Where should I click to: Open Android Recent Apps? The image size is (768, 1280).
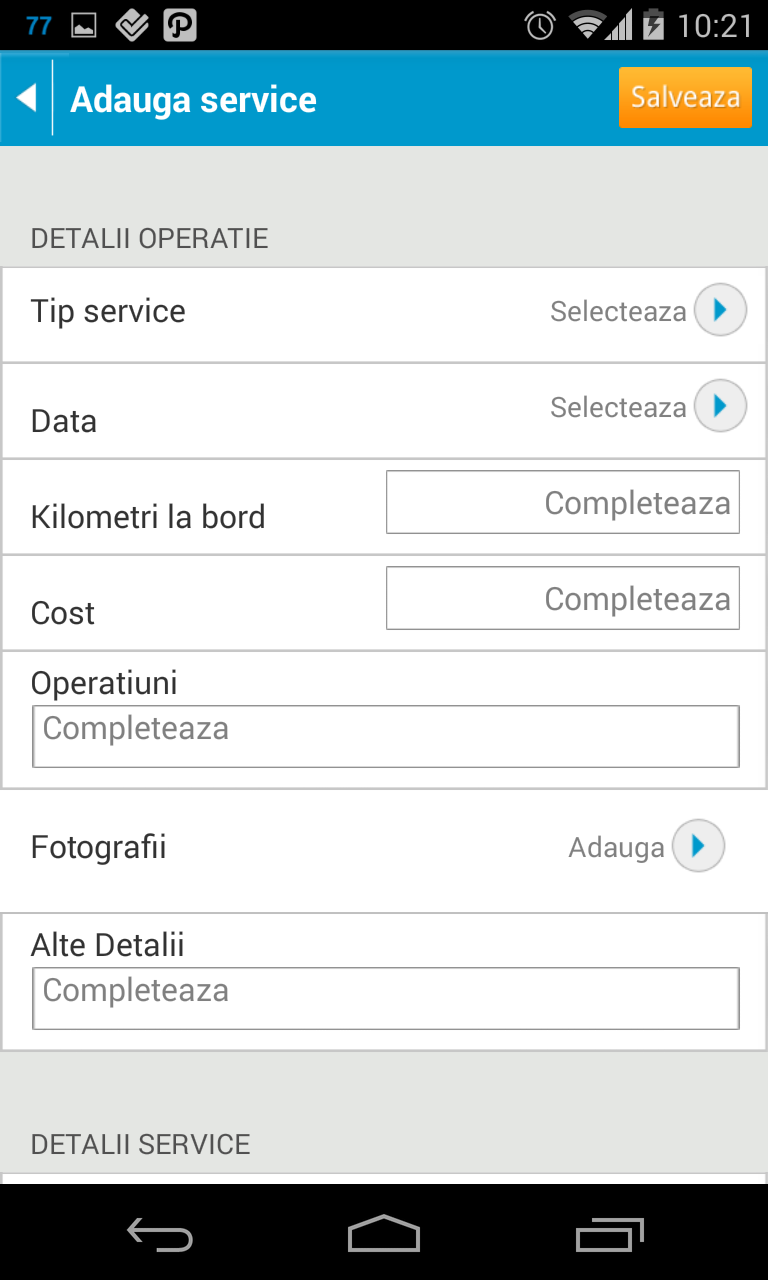[x=610, y=1235]
